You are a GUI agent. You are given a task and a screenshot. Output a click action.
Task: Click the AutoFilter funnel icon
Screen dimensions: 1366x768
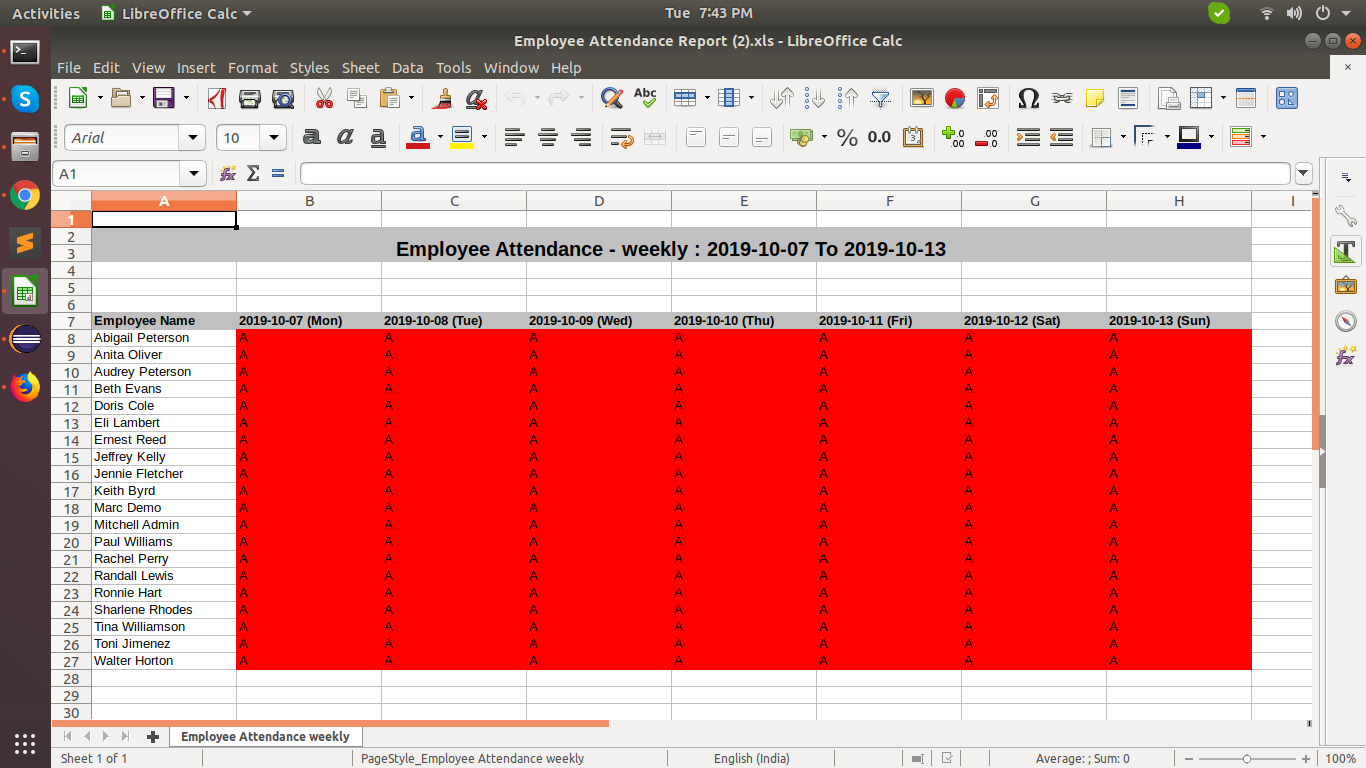click(881, 98)
